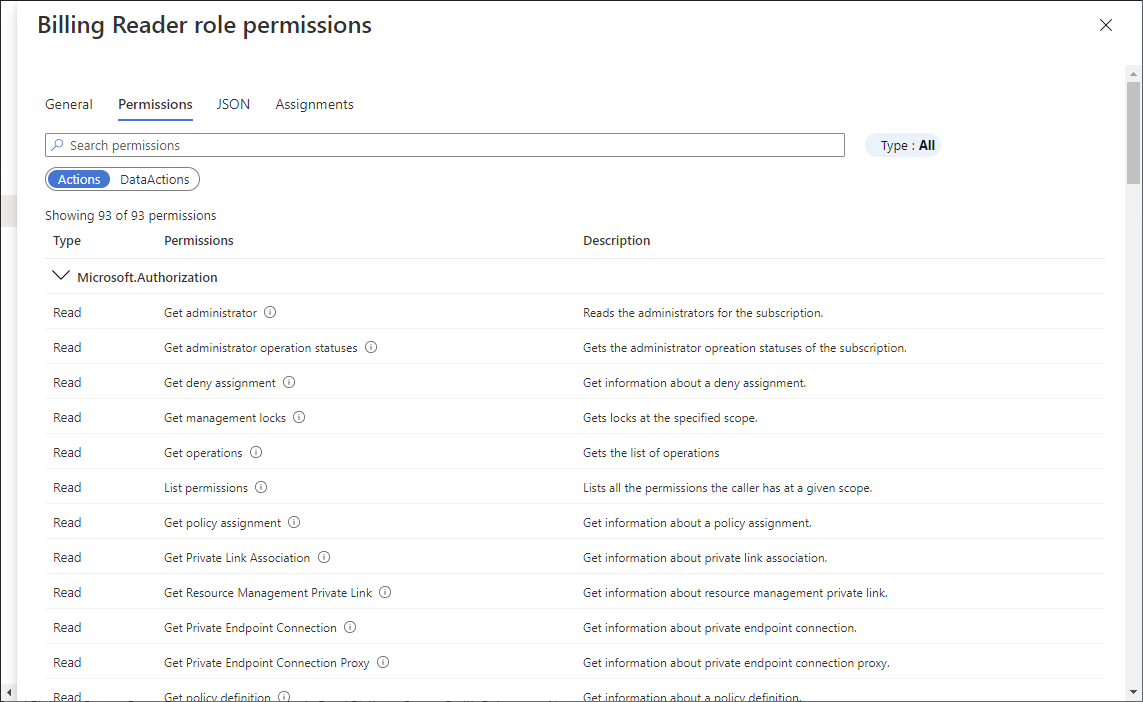Screen dimensions: 1143x702
Task: Open info icon for Get Private Endpoint Connection Proxy
Action: coord(383,662)
